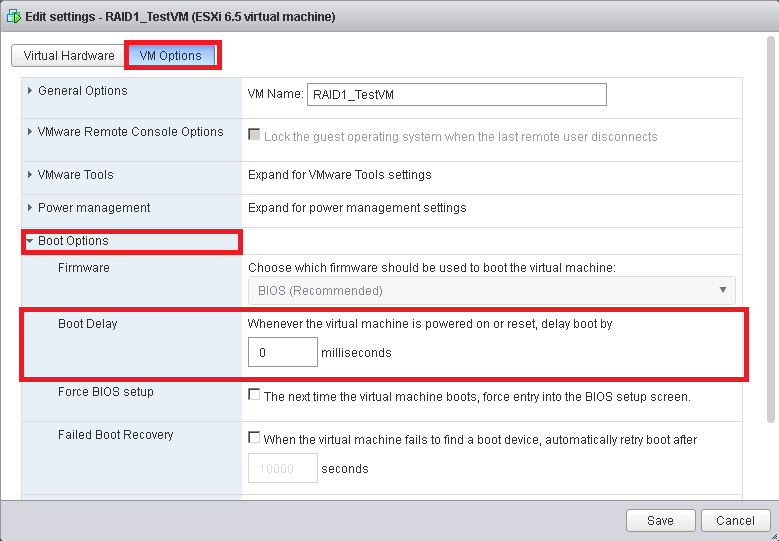This screenshot has height=541, width=779.
Task: Collapse the Boot Options section
Action: [x=72, y=241]
